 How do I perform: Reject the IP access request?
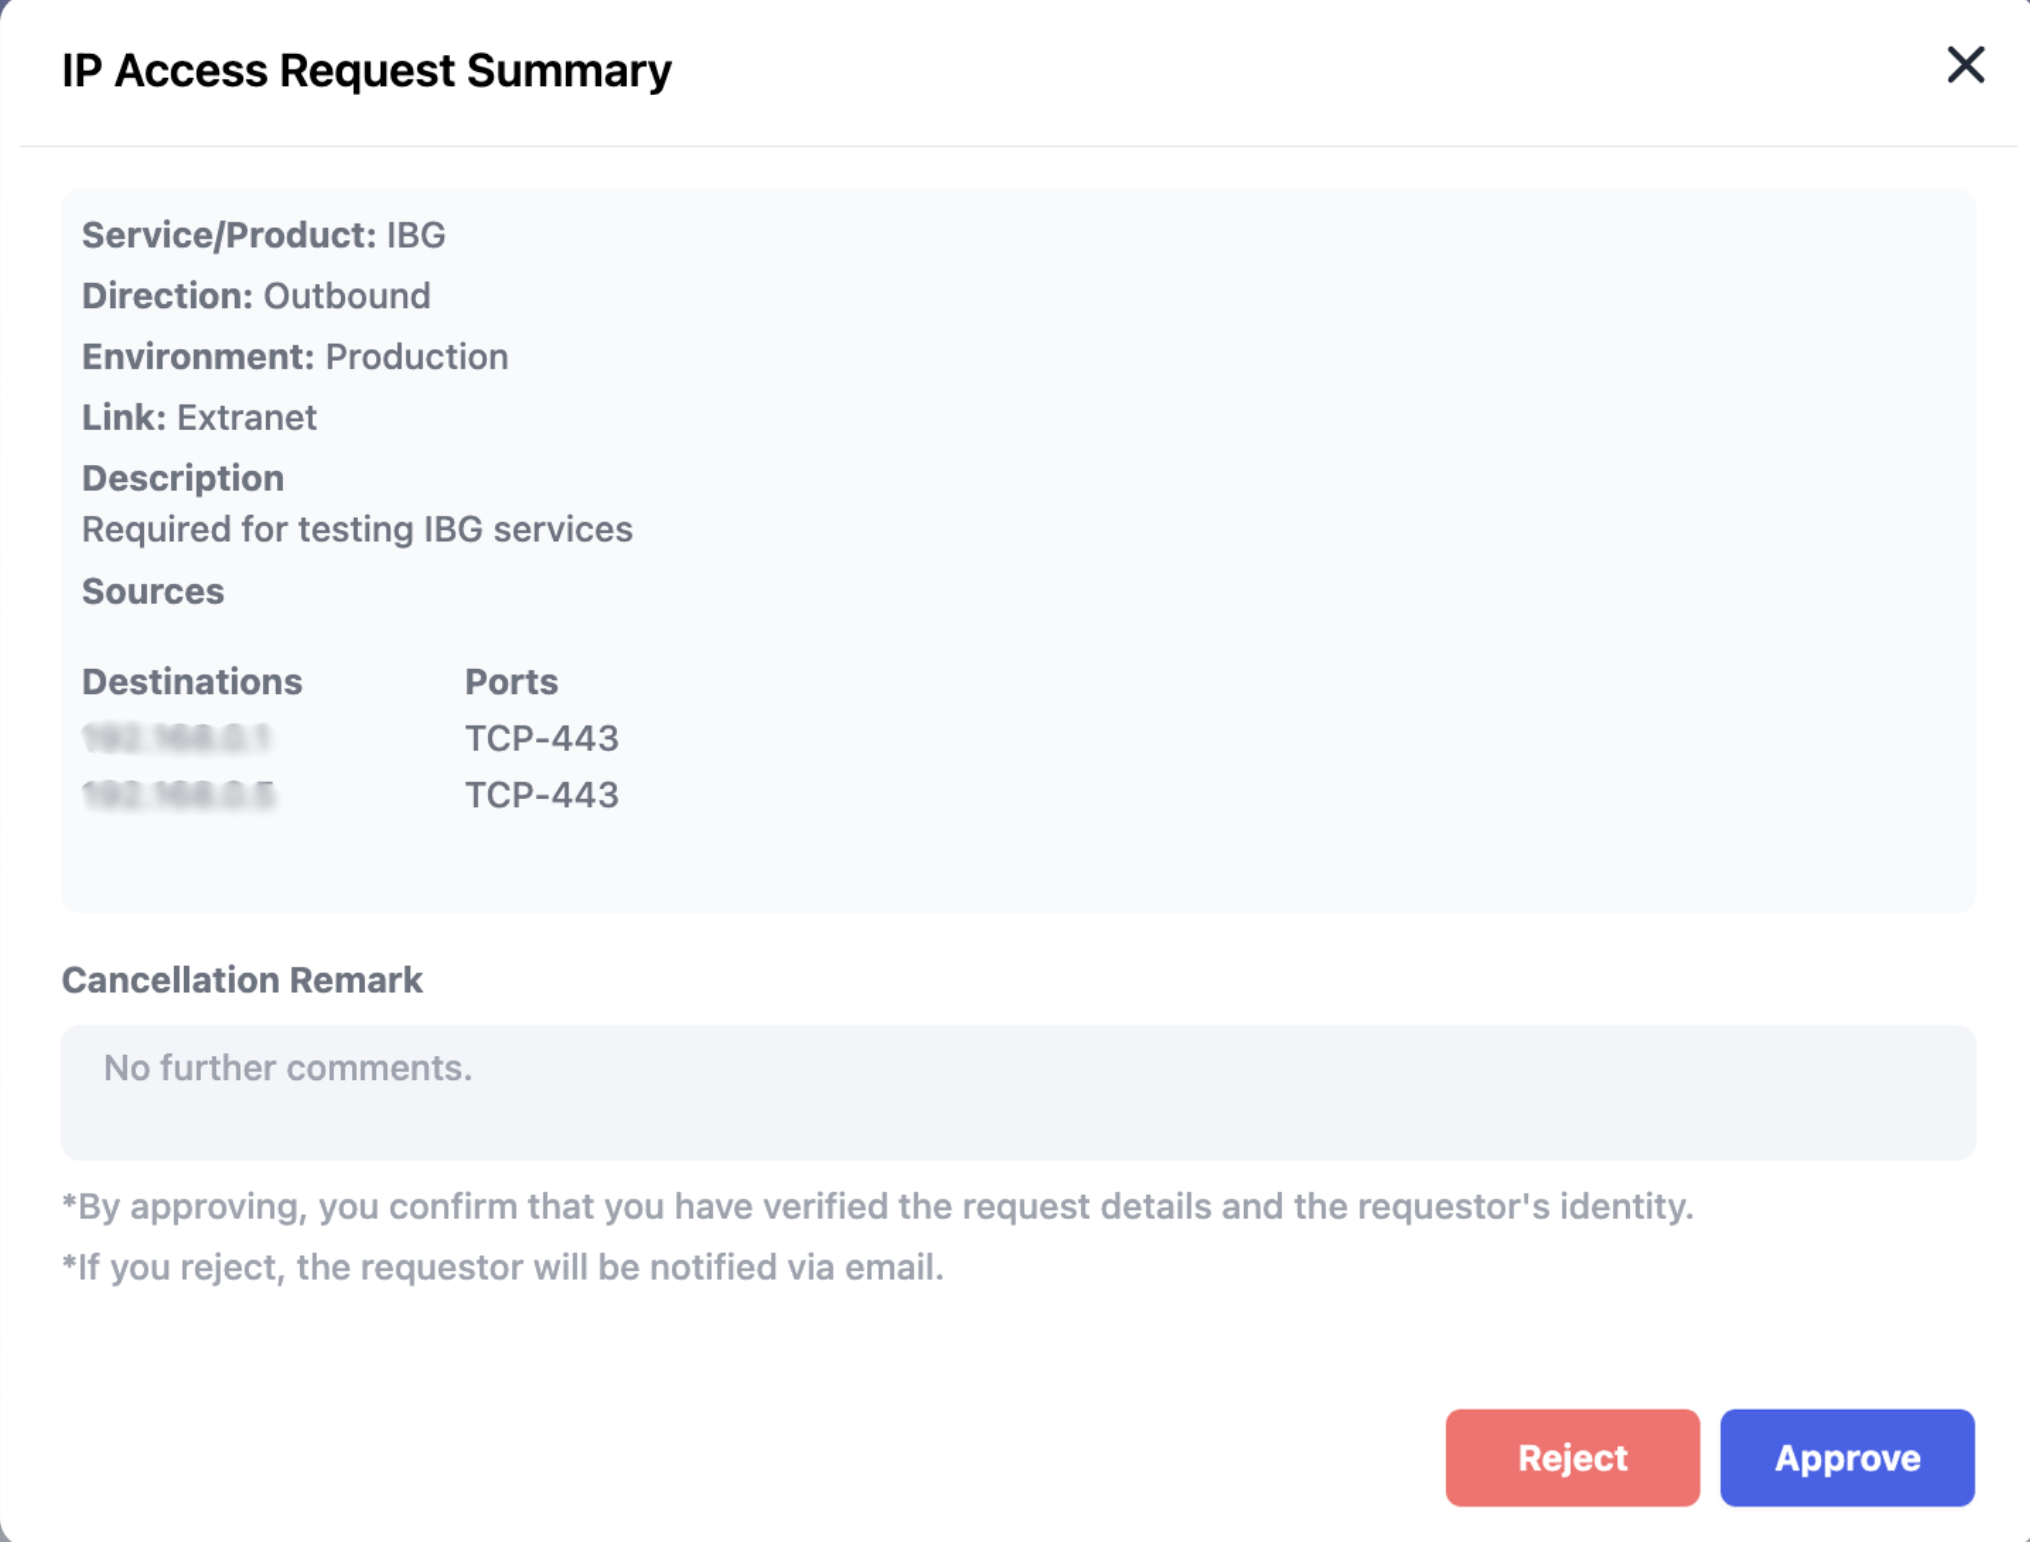(1571, 1458)
